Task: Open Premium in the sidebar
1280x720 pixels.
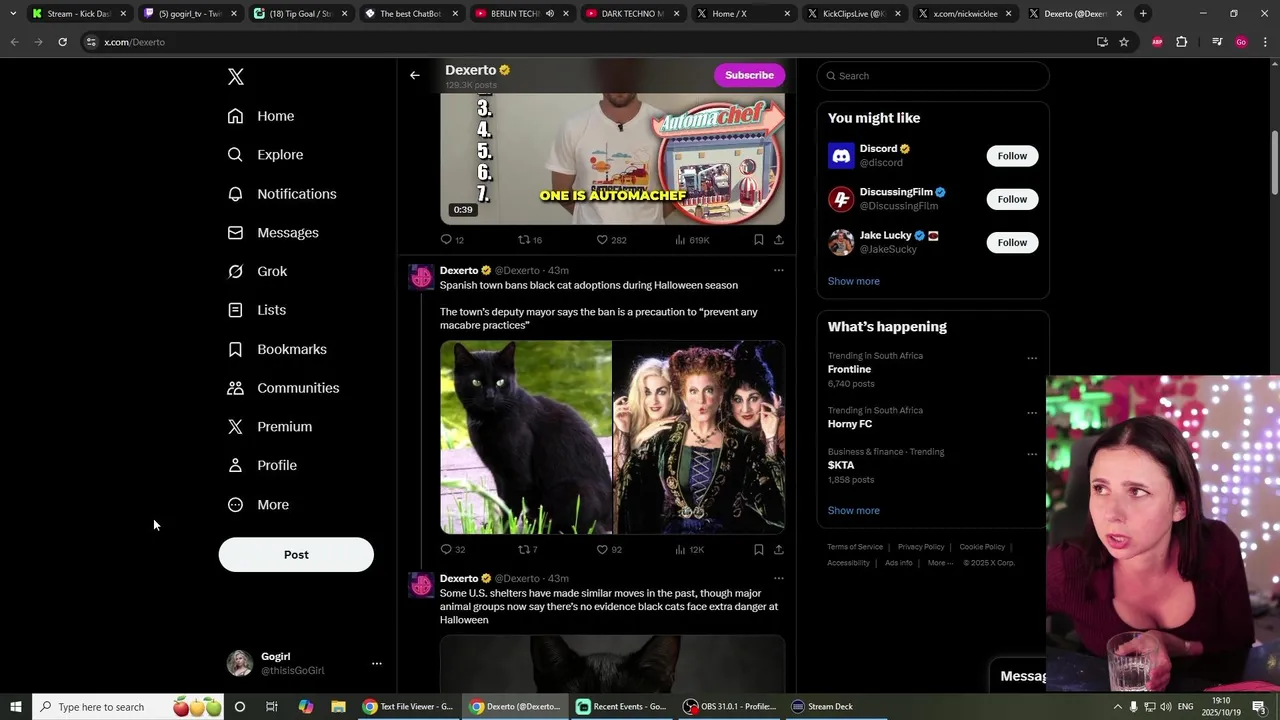Action: point(270,427)
